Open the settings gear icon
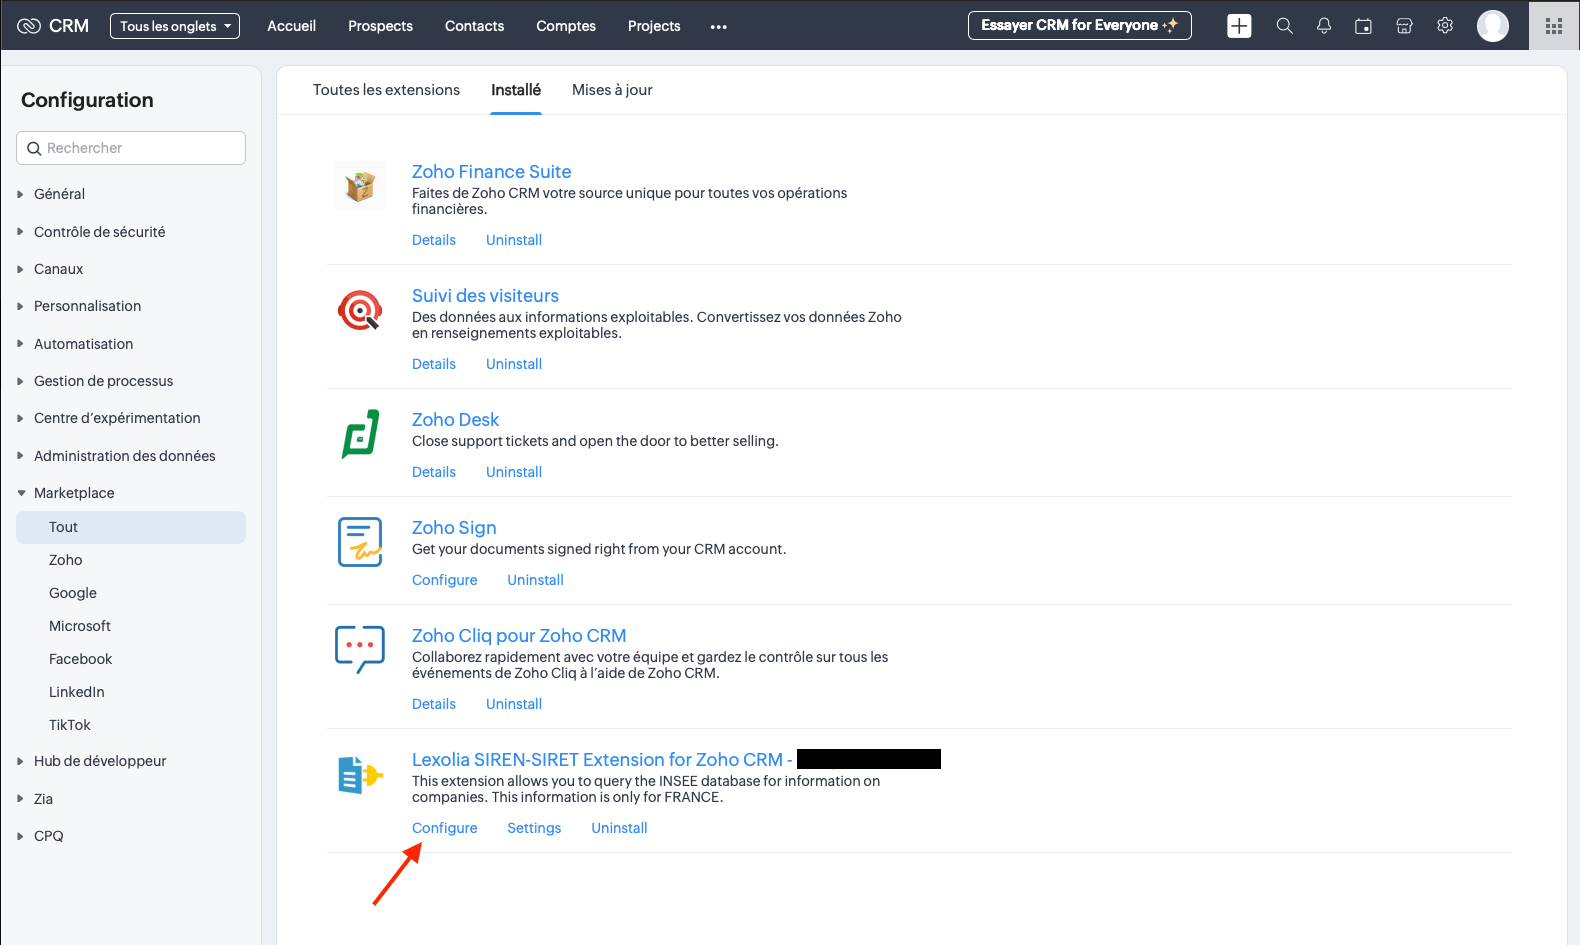1580x945 pixels. (x=1445, y=26)
